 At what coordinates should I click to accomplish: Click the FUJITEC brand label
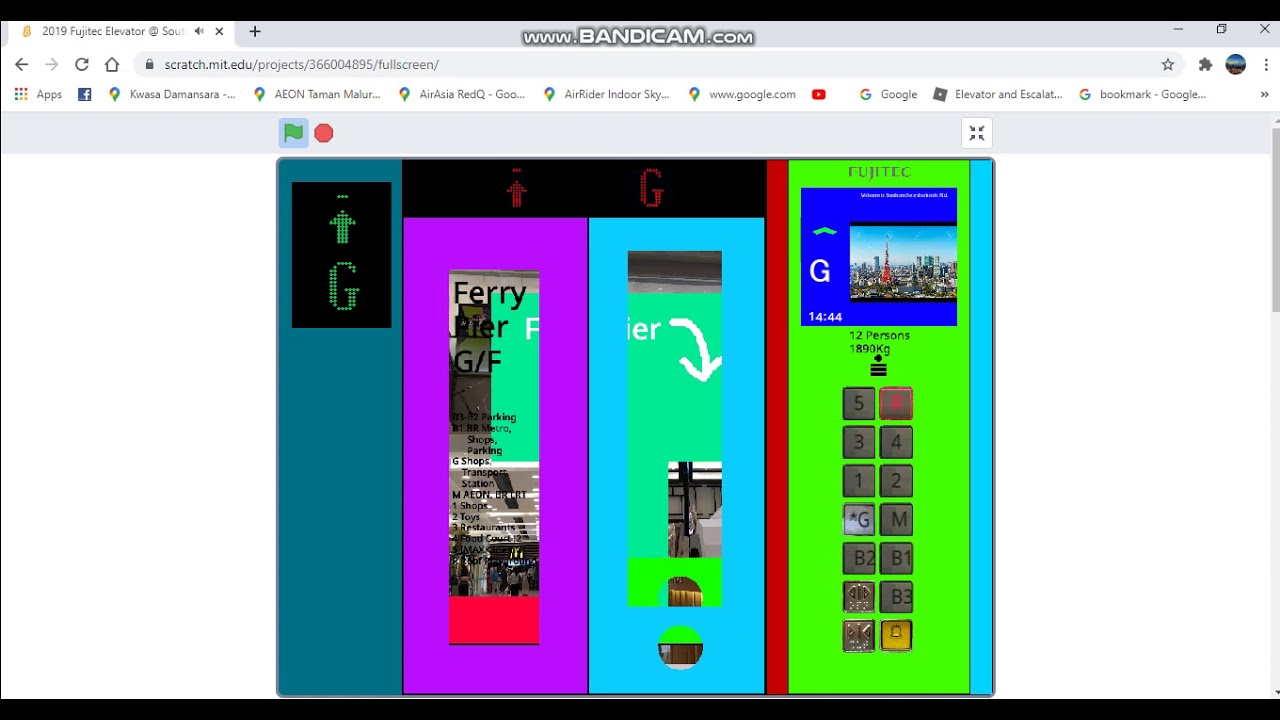pyautogui.click(x=879, y=172)
